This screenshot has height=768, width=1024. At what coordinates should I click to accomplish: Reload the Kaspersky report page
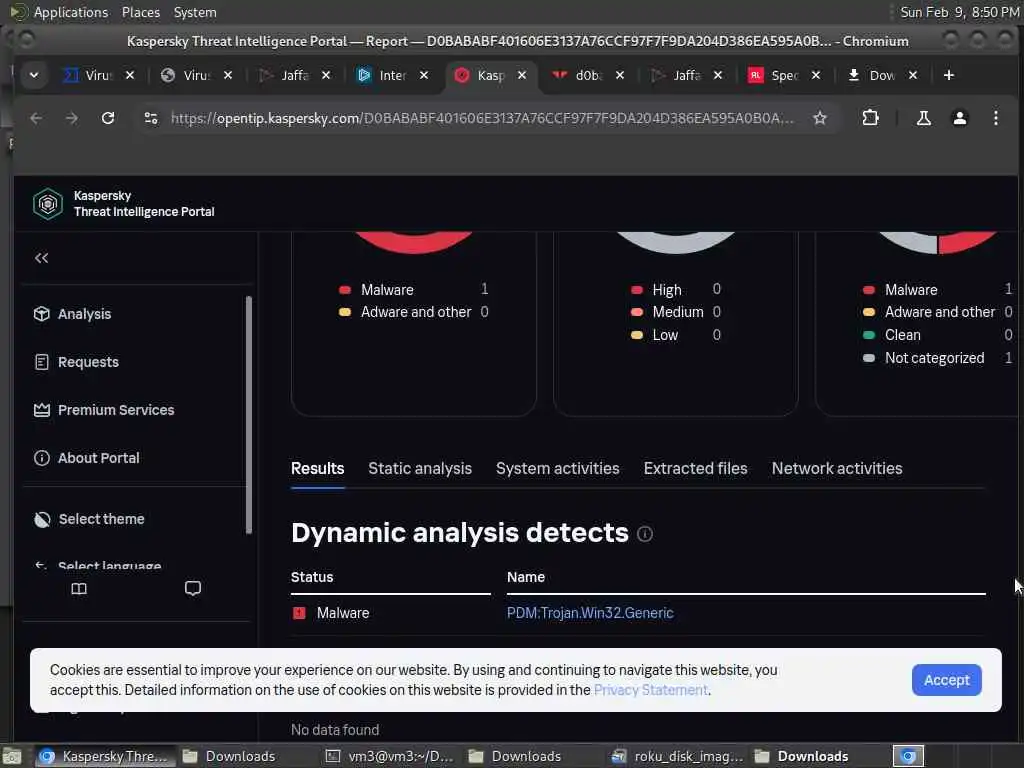coord(108,118)
